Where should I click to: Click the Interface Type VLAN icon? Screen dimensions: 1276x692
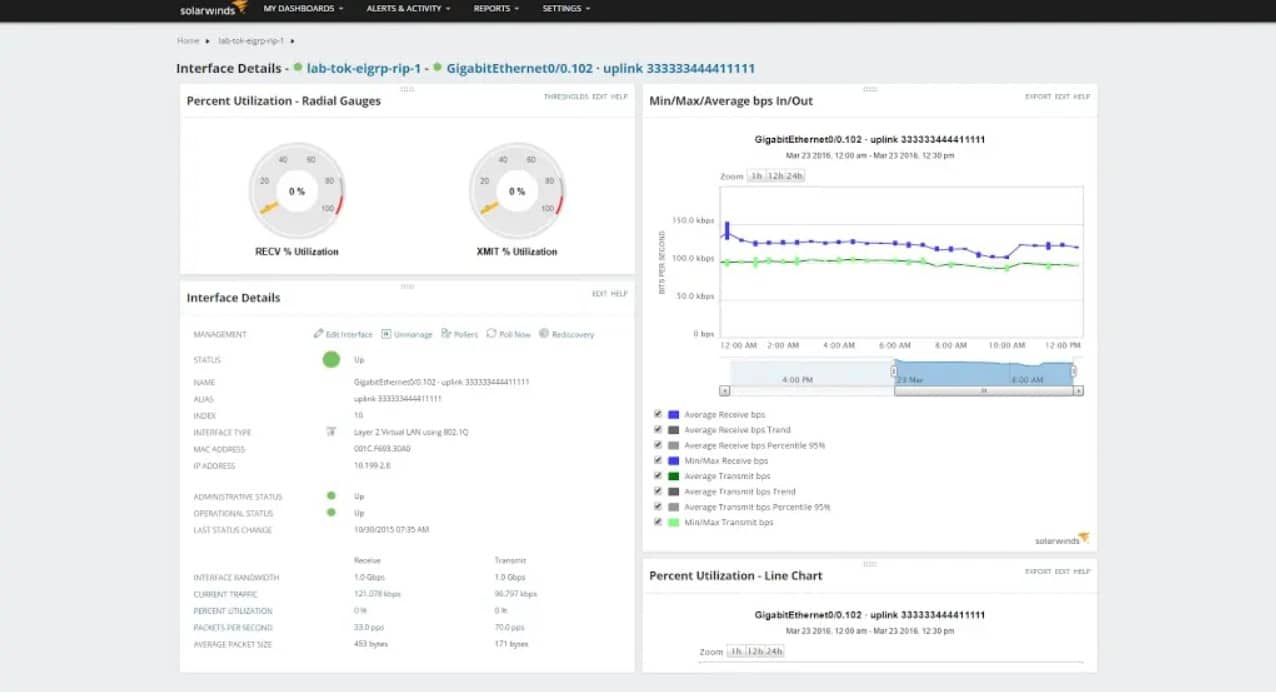331,432
